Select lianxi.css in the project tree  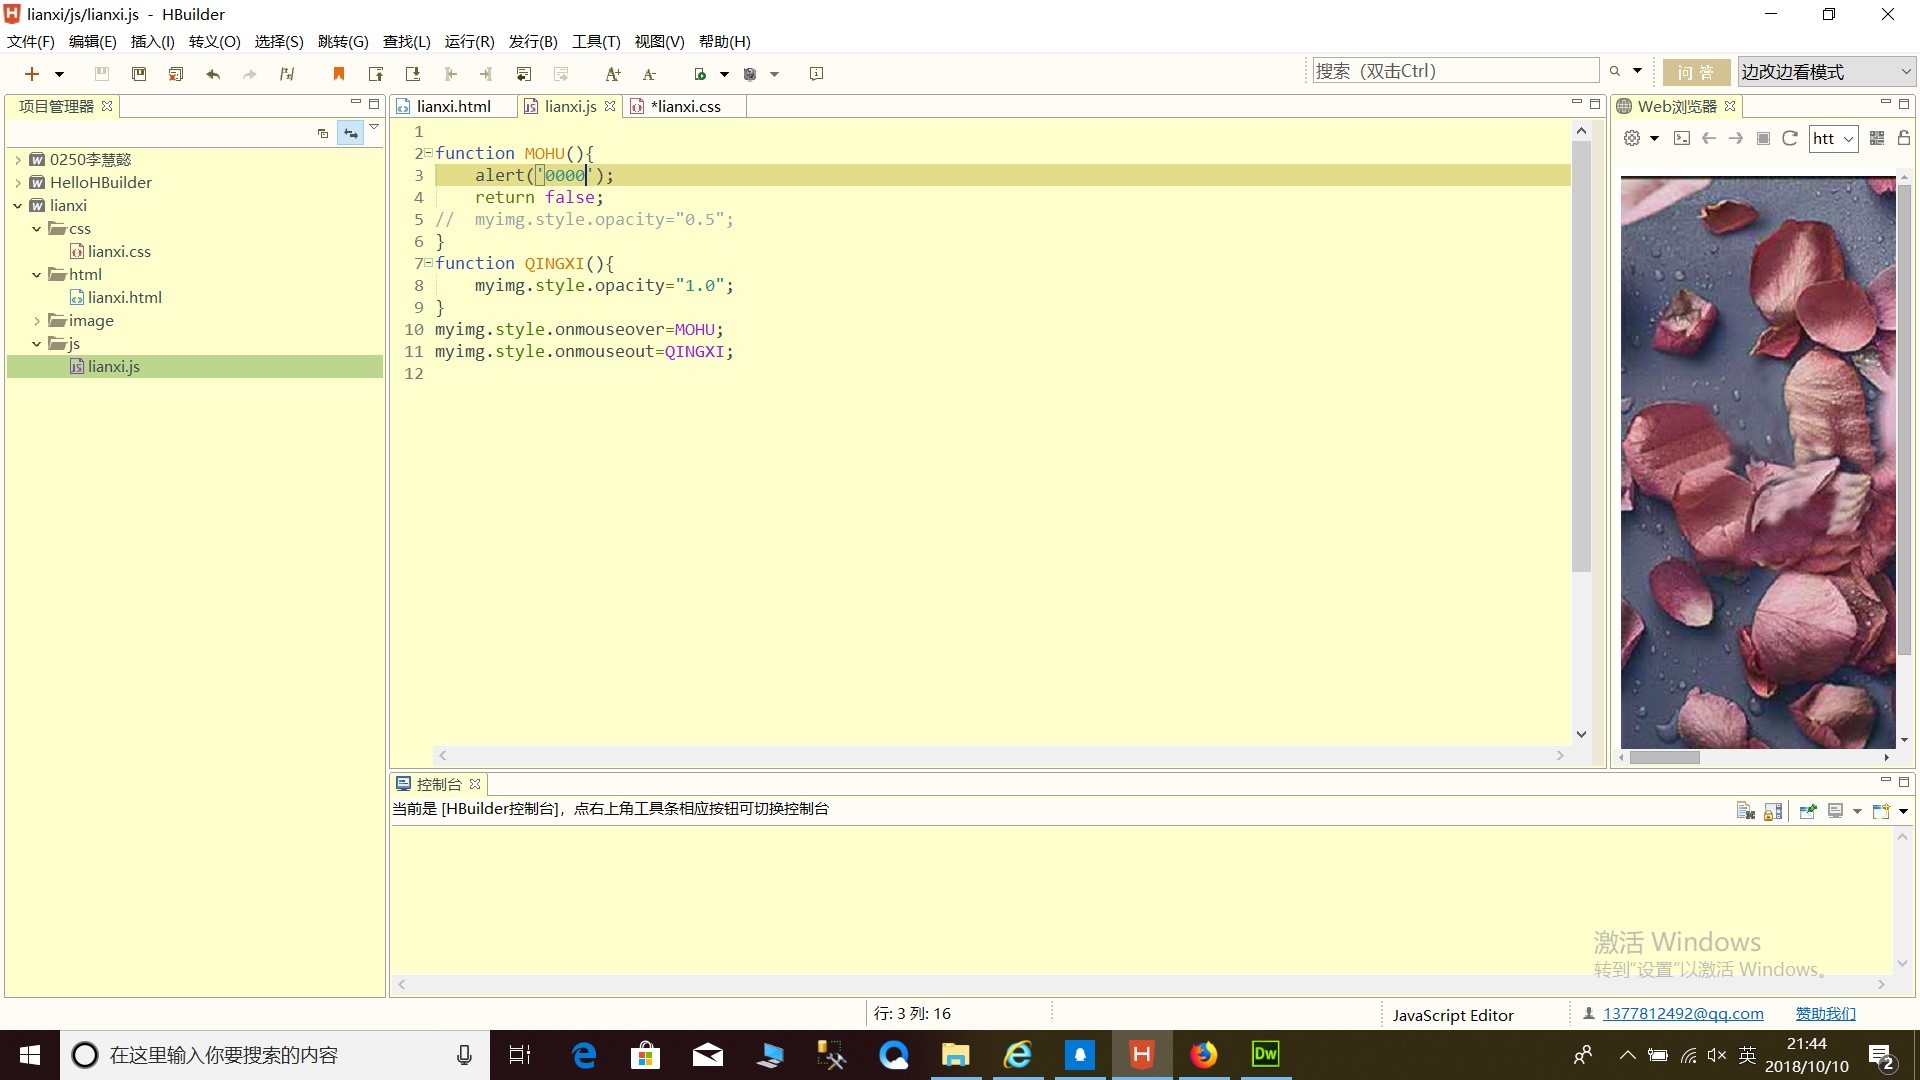click(119, 252)
